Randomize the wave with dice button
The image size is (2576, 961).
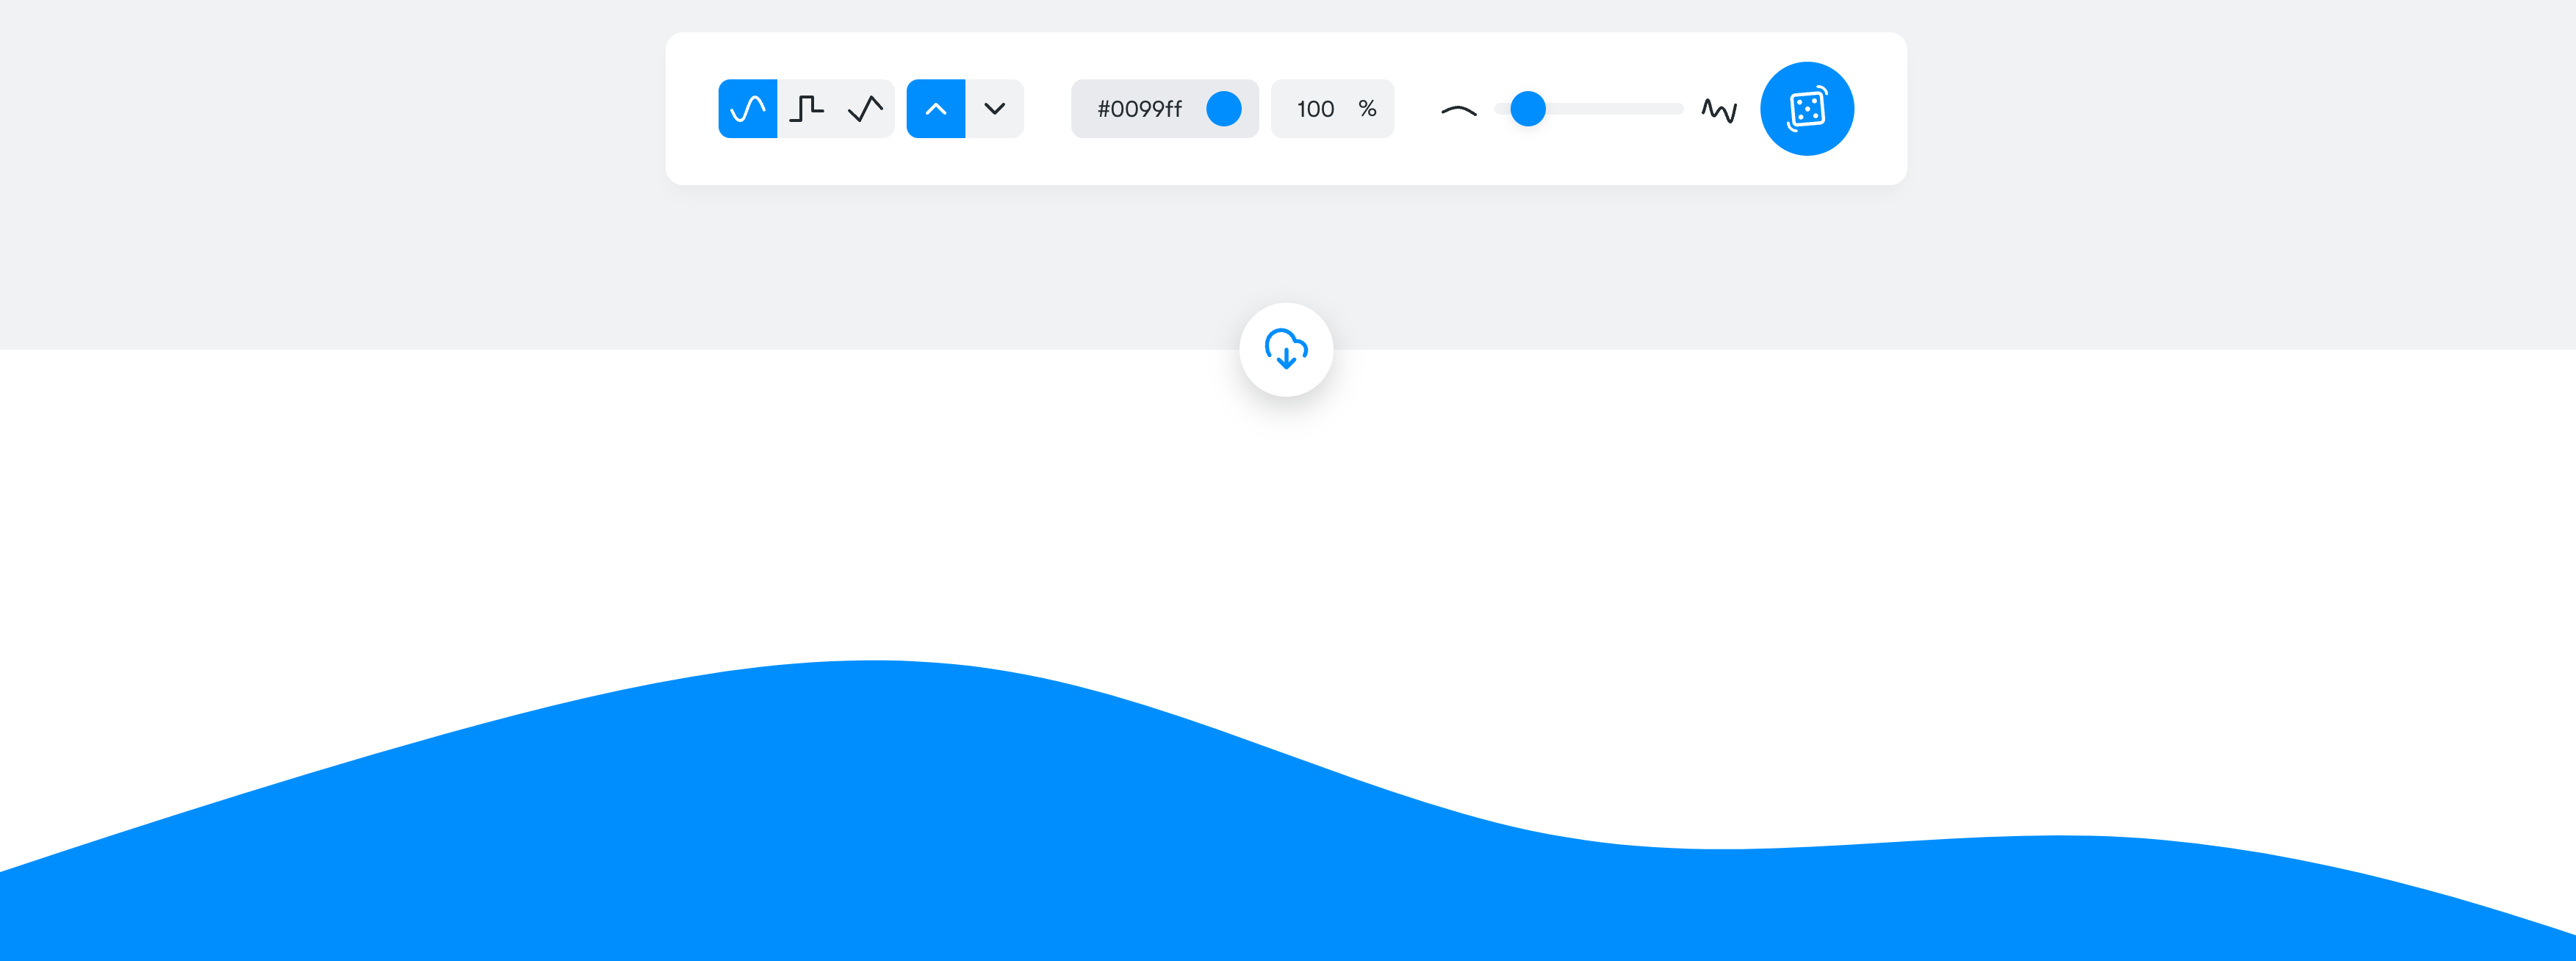point(1806,108)
